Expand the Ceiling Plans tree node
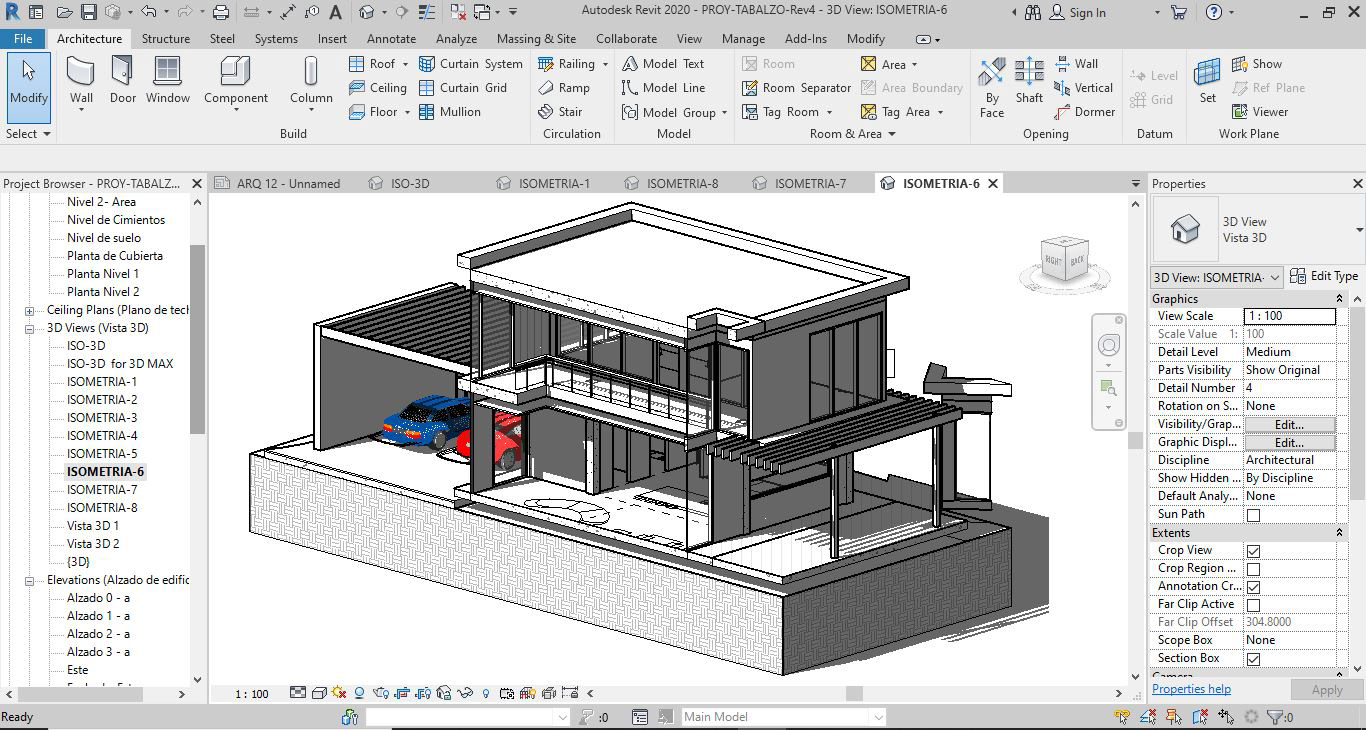The image size is (1366, 730). click(30, 310)
